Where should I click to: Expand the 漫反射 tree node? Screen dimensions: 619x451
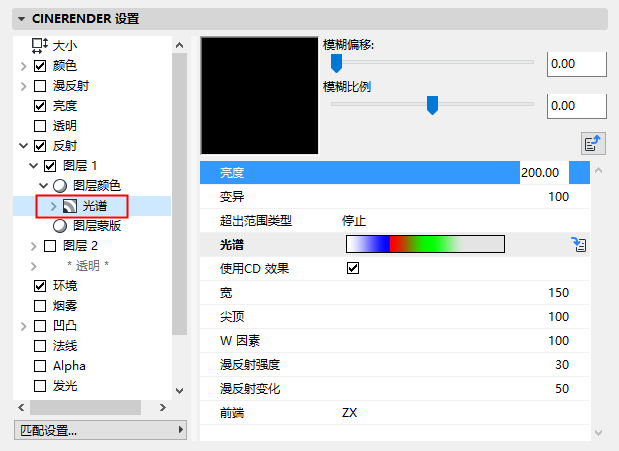click(23, 86)
